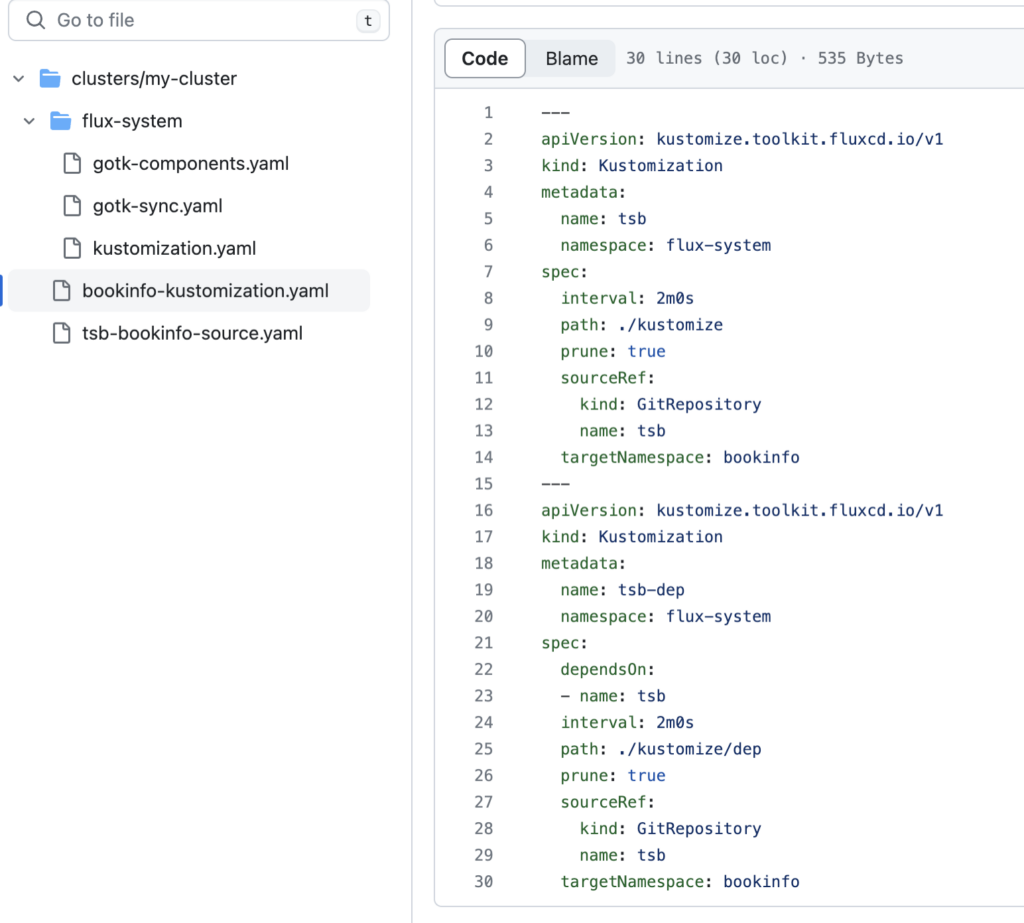Click the tsb-bookinfo-source.yaml file icon
This screenshot has height=923, width=1024.
click(62, 333)
